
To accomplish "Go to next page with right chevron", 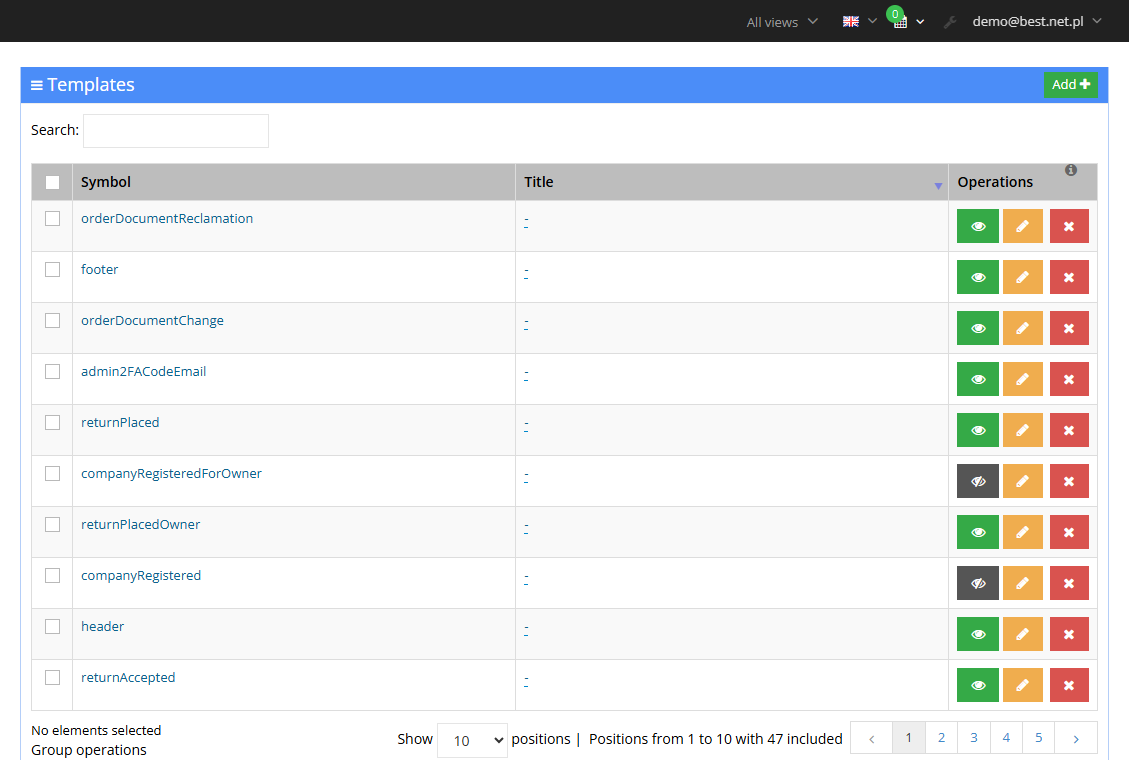I will tap(1076, 738).
